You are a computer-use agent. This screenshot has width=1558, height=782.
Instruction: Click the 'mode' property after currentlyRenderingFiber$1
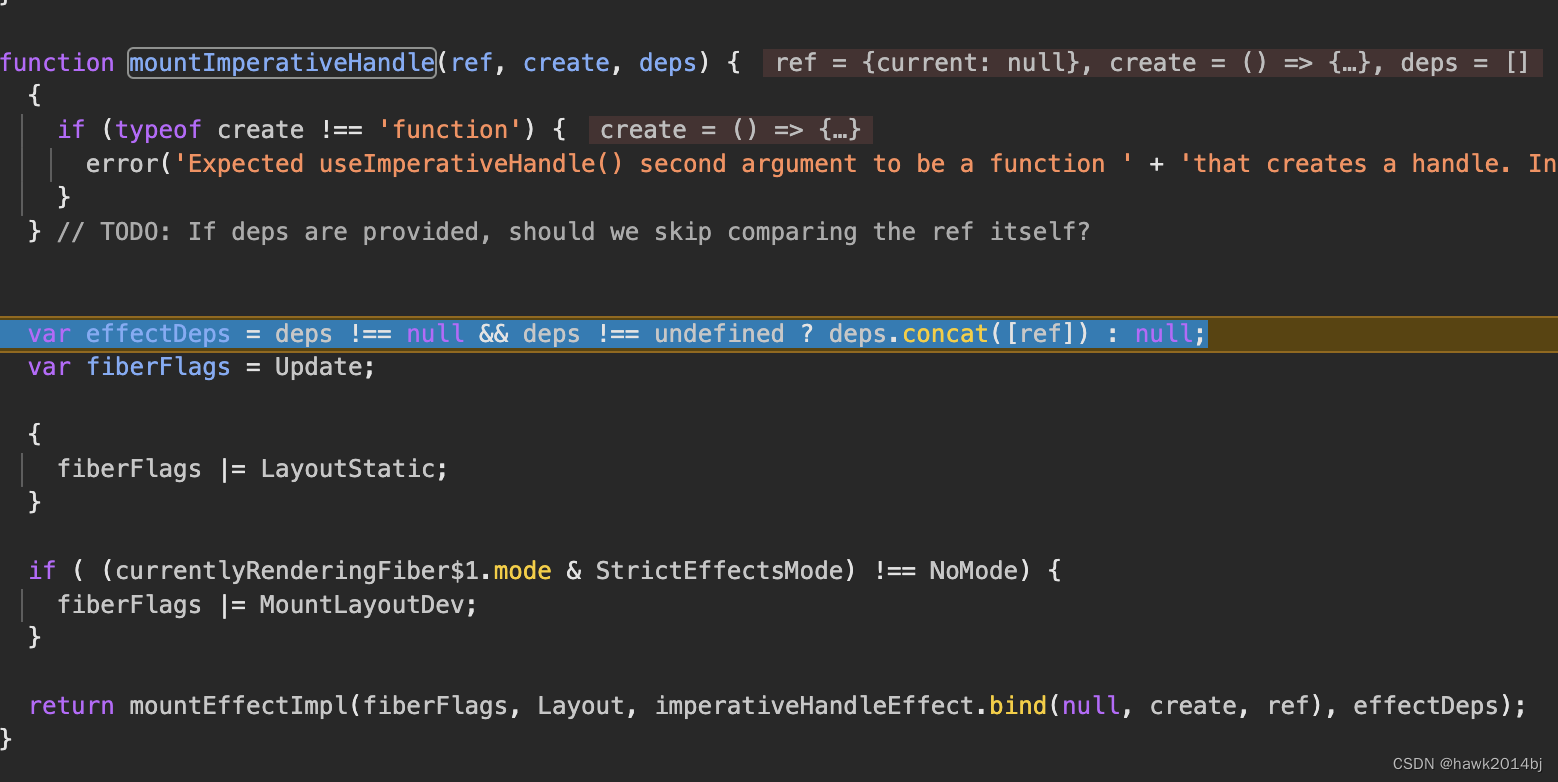pos(523,571)
